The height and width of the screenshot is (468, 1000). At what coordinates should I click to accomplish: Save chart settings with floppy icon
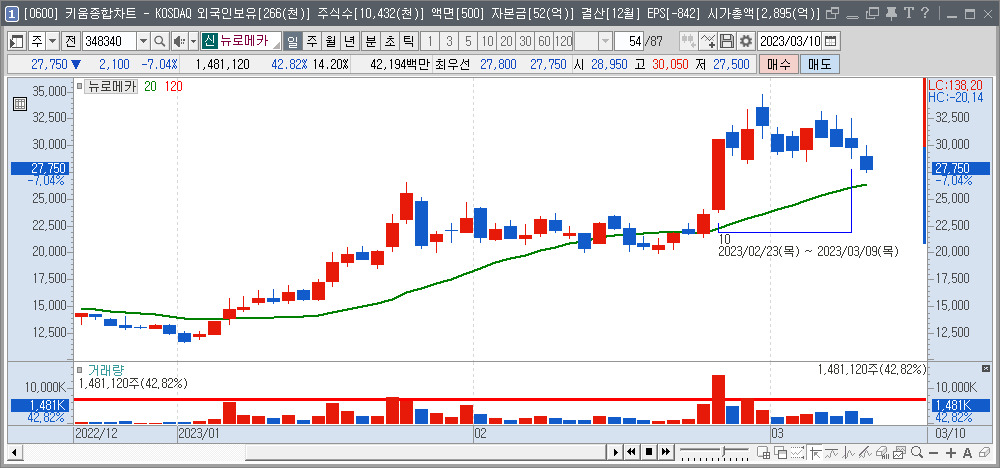point(726,41)
